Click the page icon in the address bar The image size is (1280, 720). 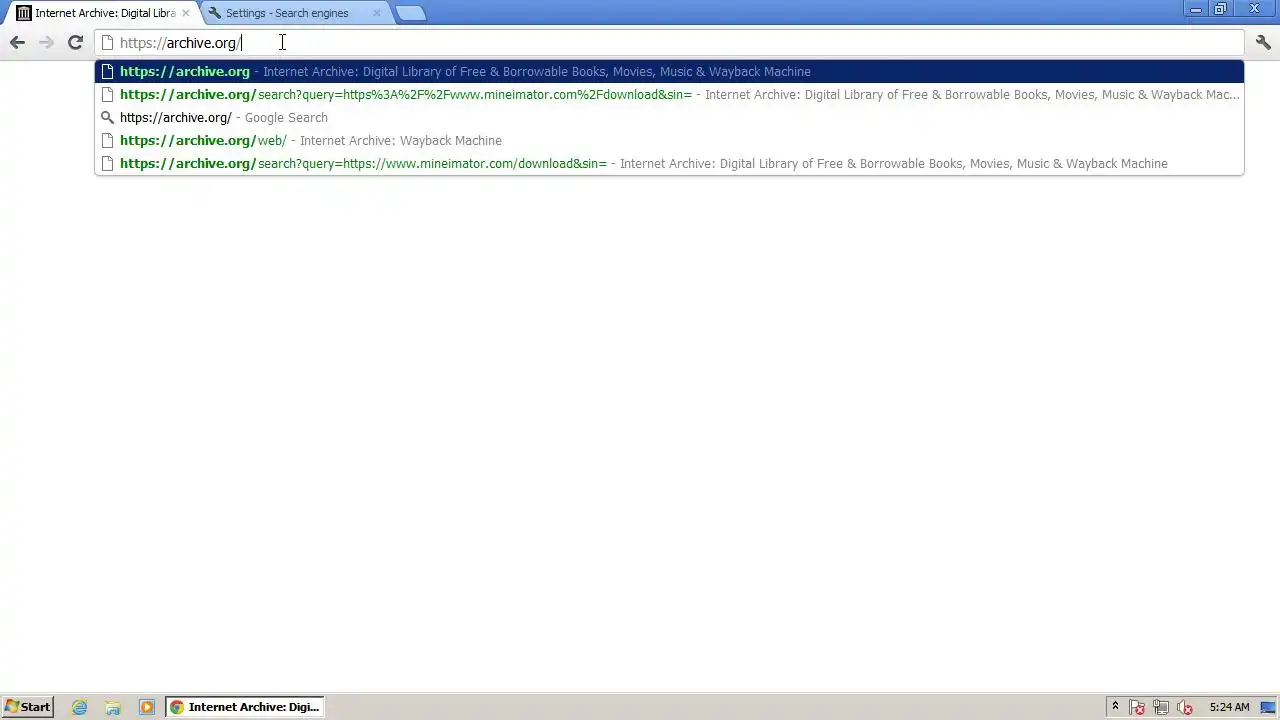tap(107, 43)
